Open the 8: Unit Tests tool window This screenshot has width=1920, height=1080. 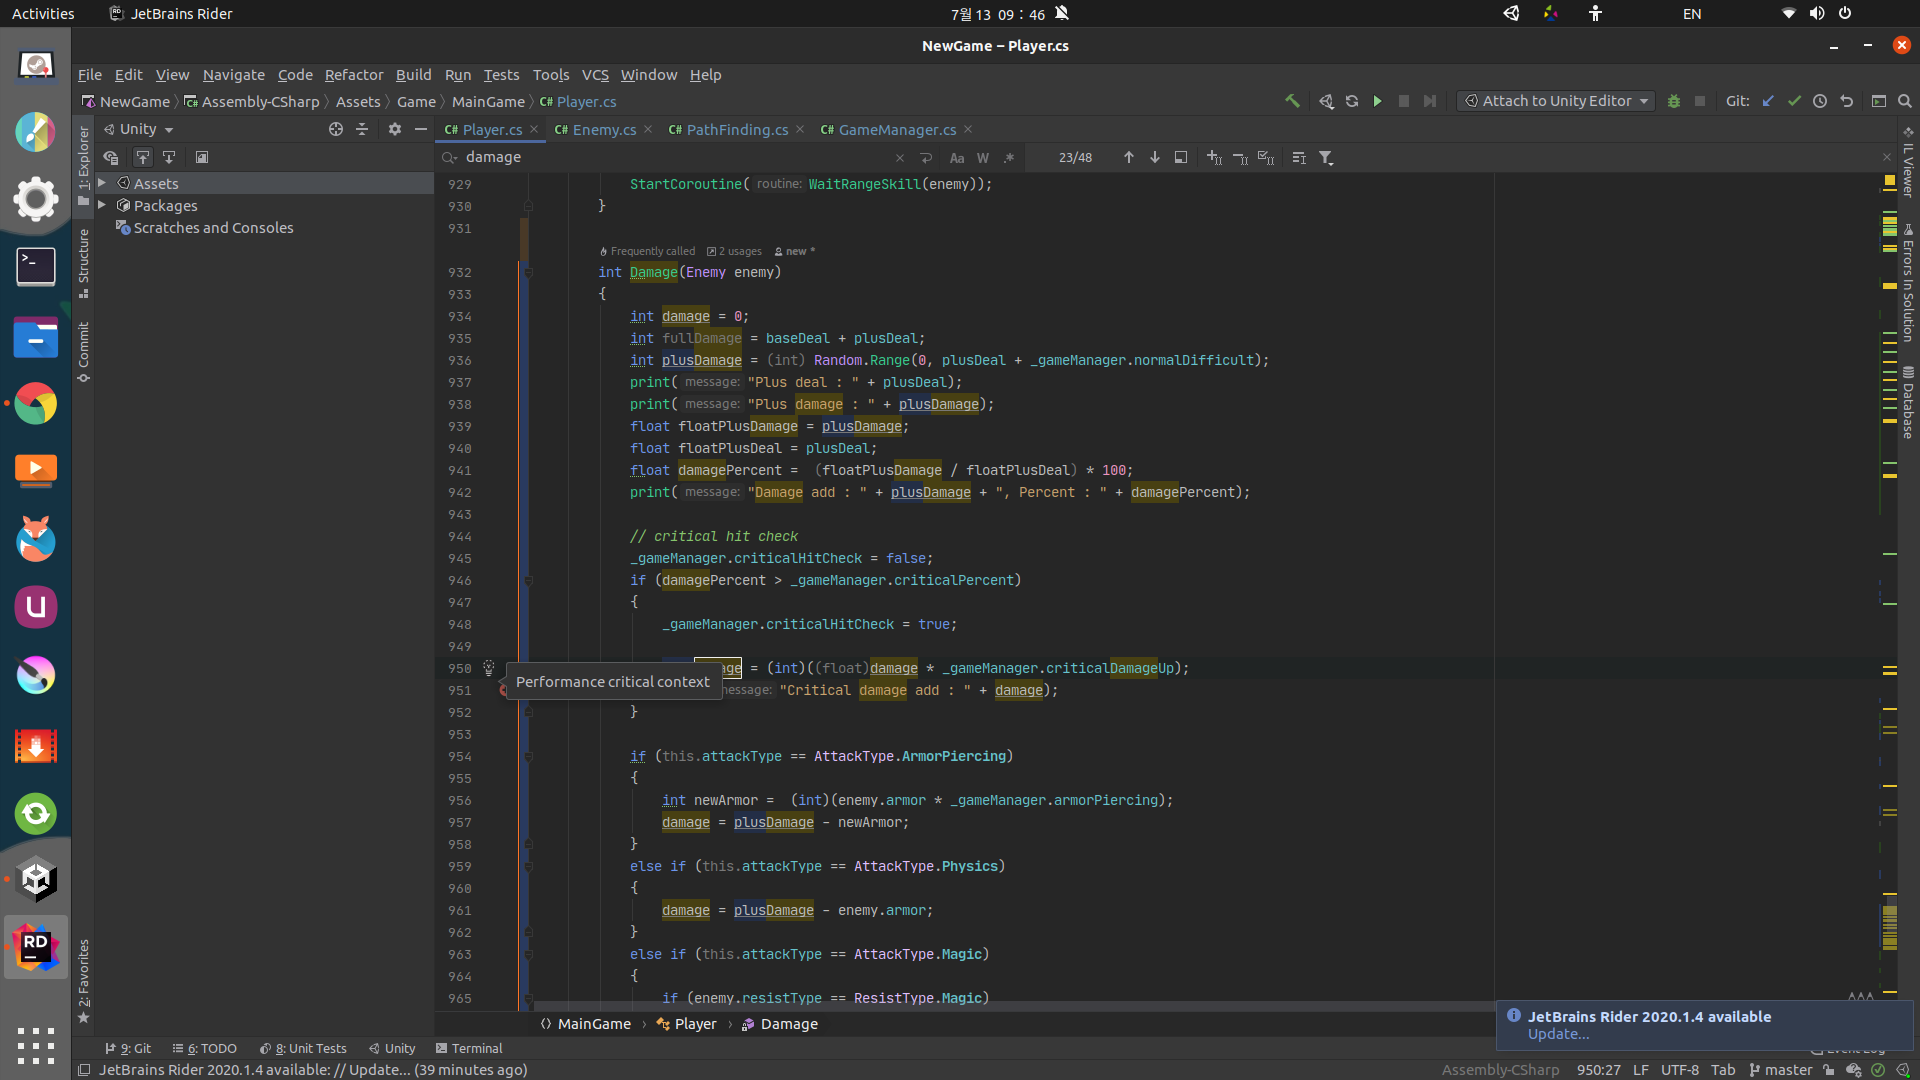pyautogui.click(x=303, y=1048)
